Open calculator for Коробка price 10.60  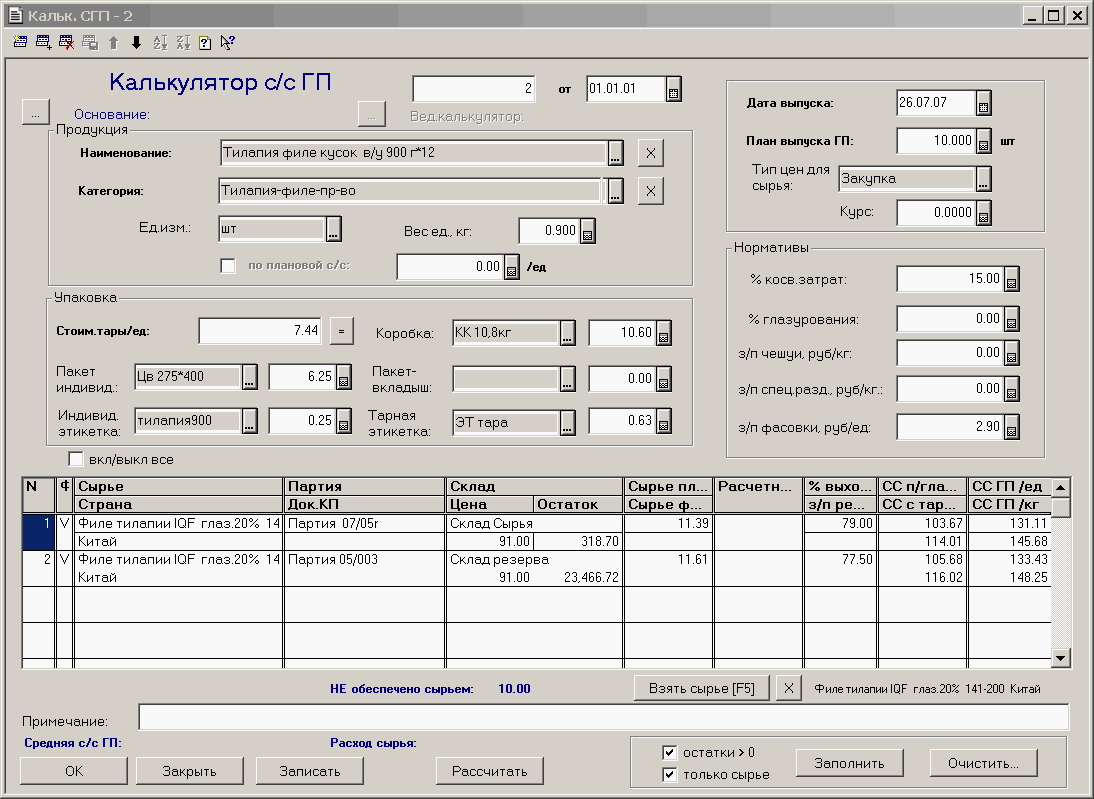664,334
